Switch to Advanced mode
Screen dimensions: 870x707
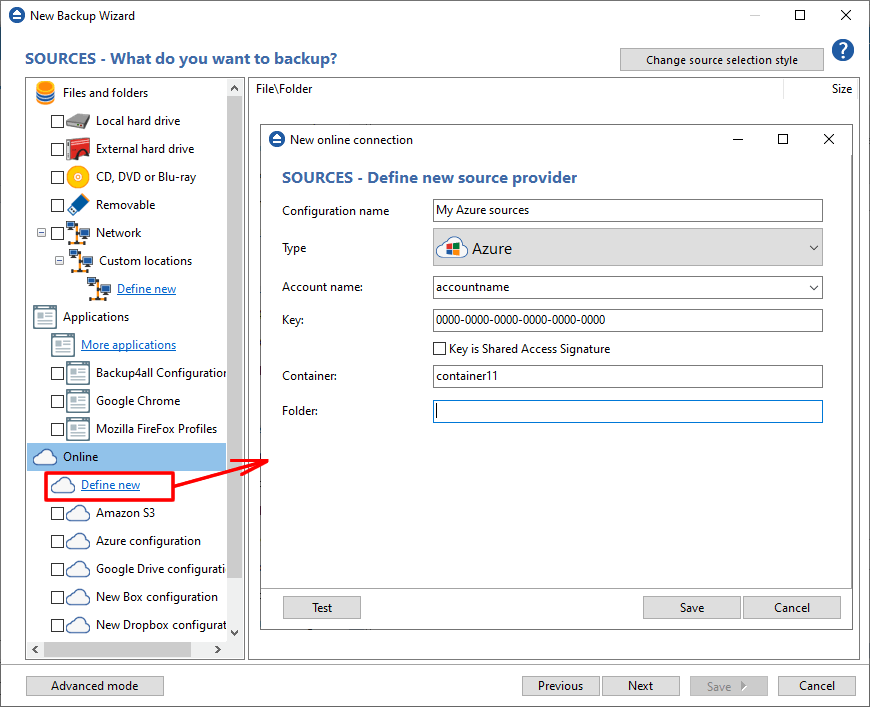(x=95, y=686)
